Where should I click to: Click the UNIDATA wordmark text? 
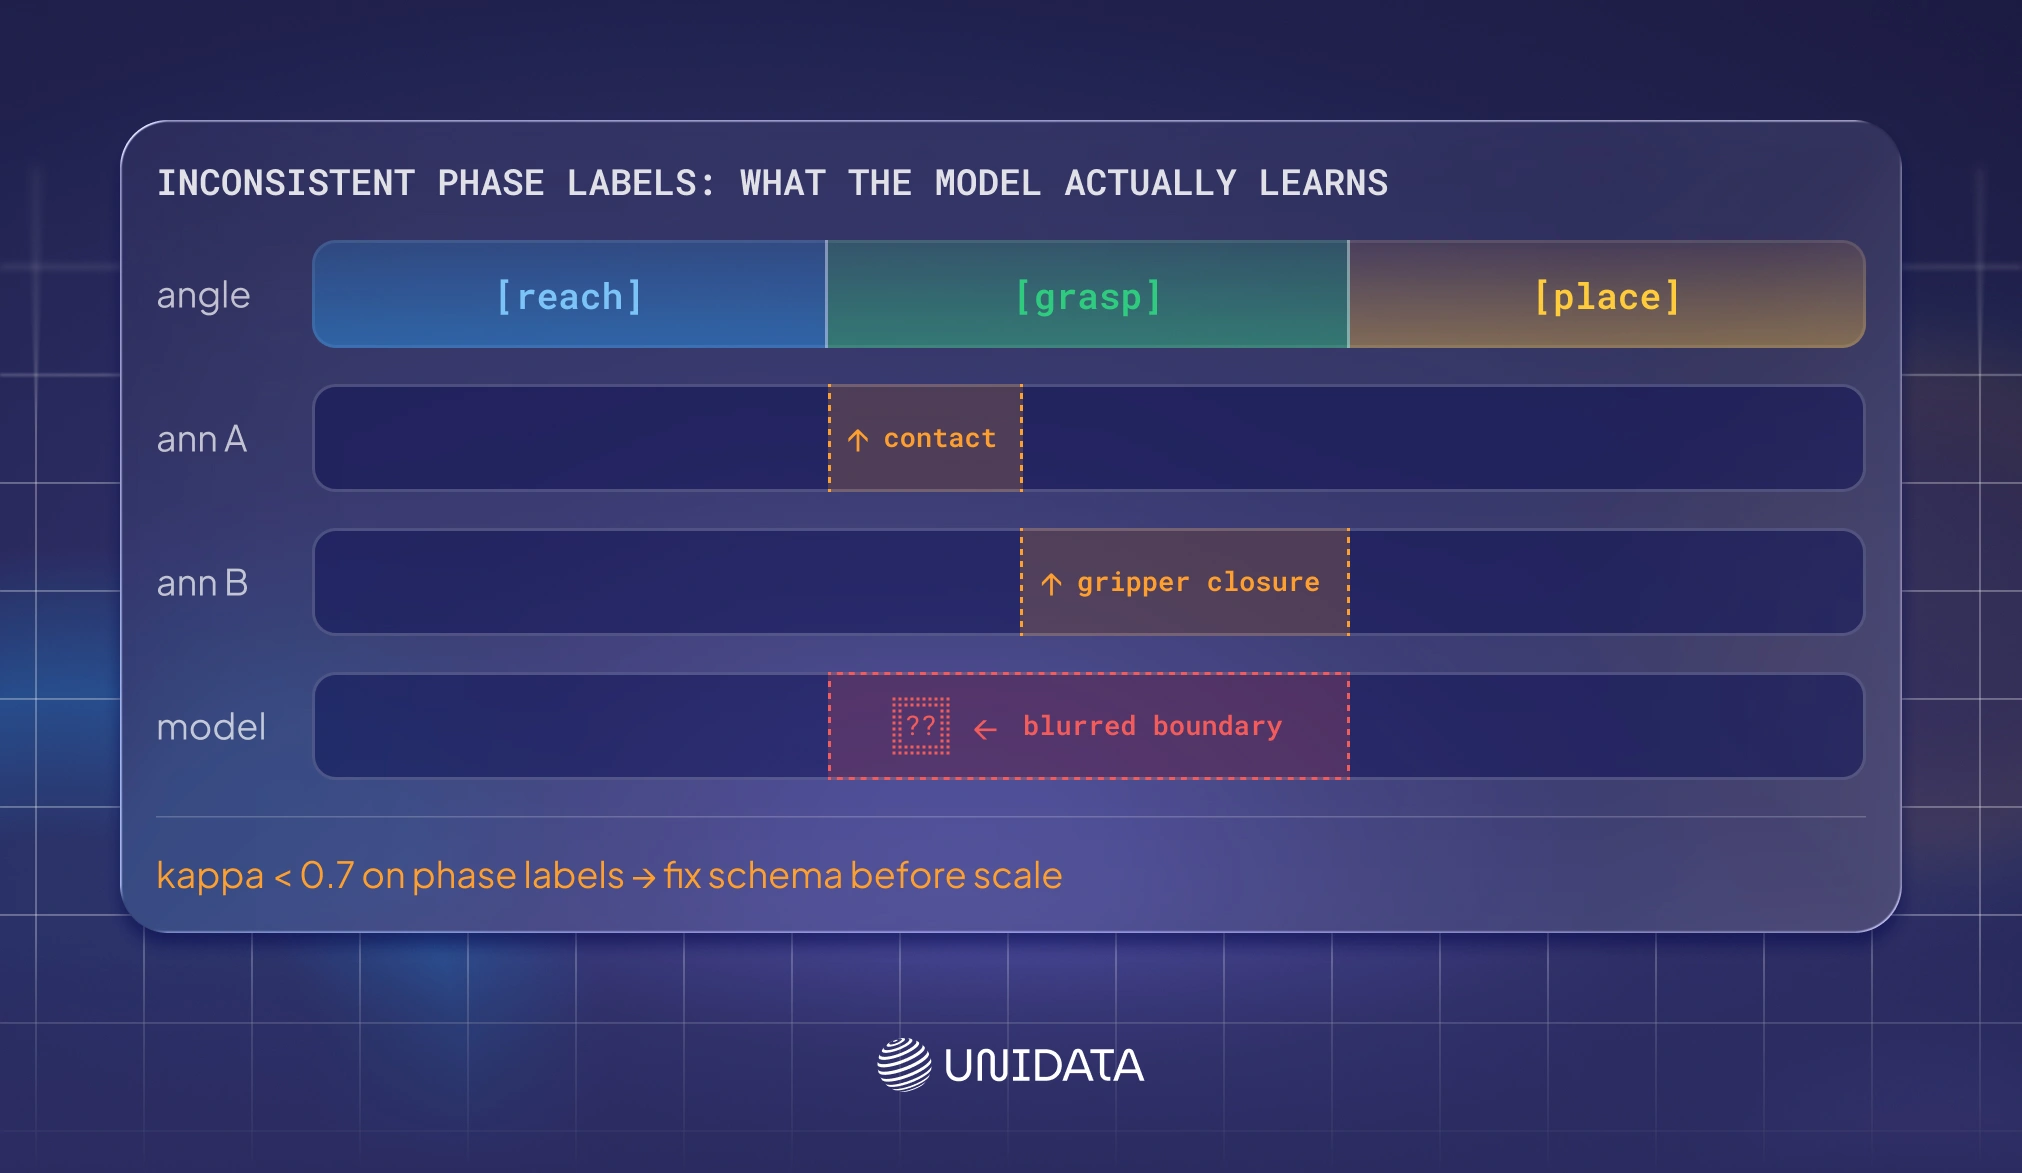point(1044,1066)
